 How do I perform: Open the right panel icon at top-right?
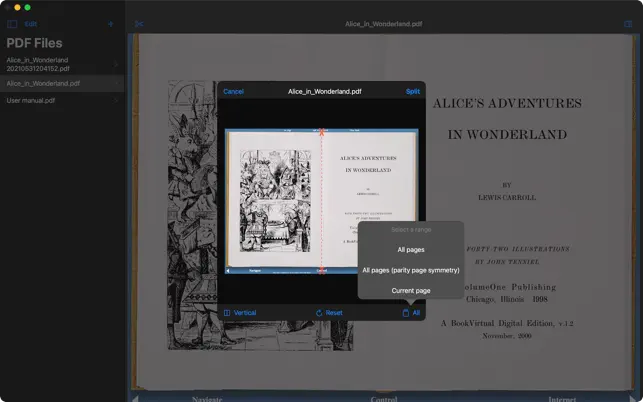click(628, 24)
